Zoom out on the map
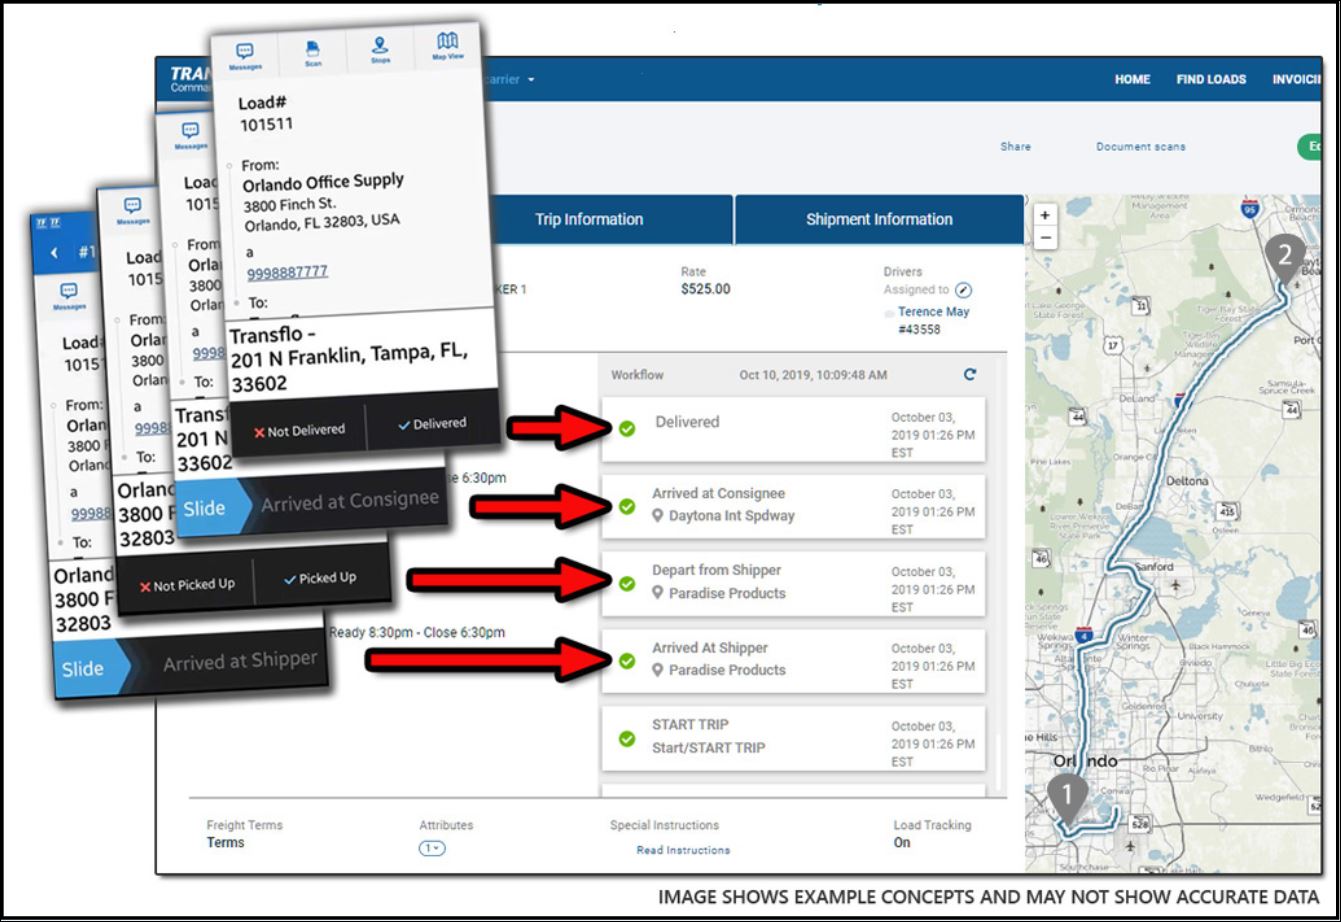This screenshot has height=922, width=1341. tap(1046, 238)
